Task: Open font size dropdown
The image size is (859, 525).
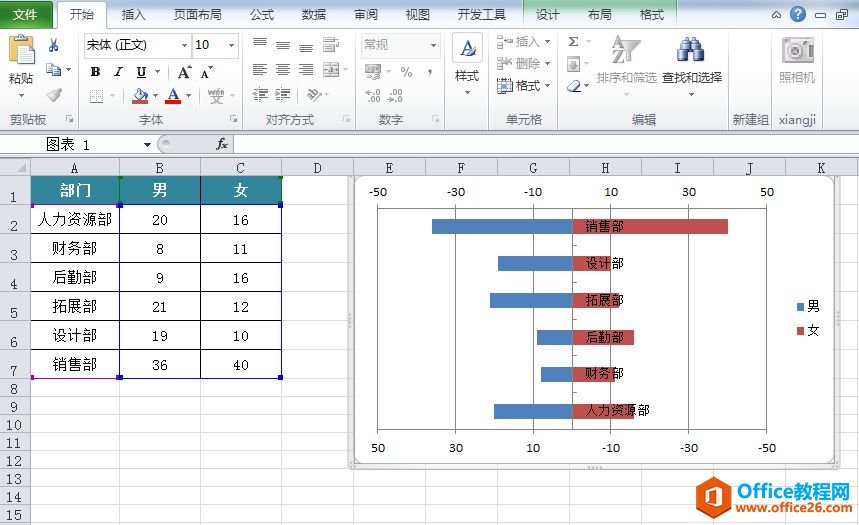Action: [x=232, y=45]
